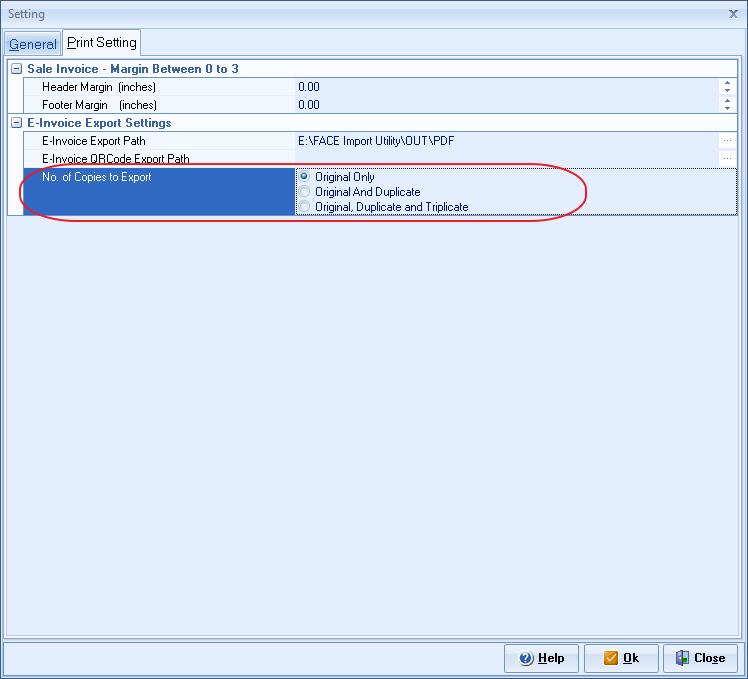
Task: Select Original, Duplicate and Triplicate option
Action: tap(305, 207)
